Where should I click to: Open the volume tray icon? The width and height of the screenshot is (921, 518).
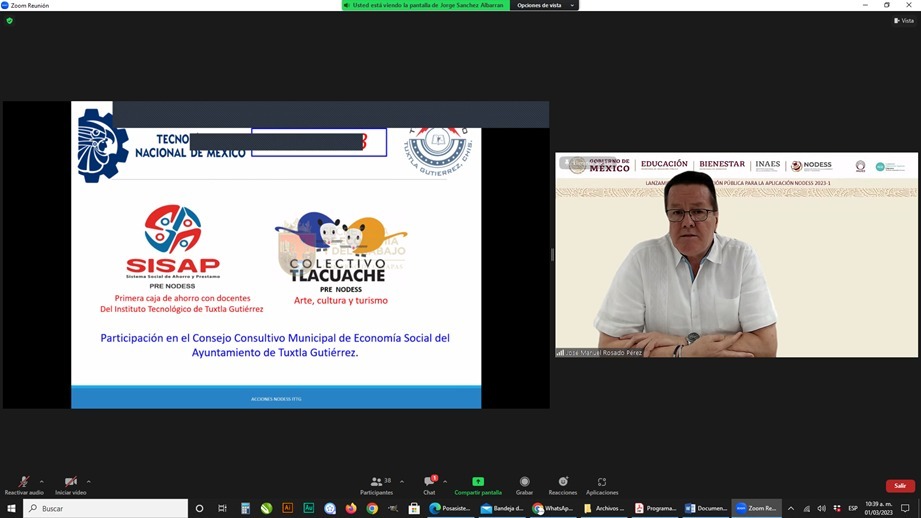(x=821, y=508)
